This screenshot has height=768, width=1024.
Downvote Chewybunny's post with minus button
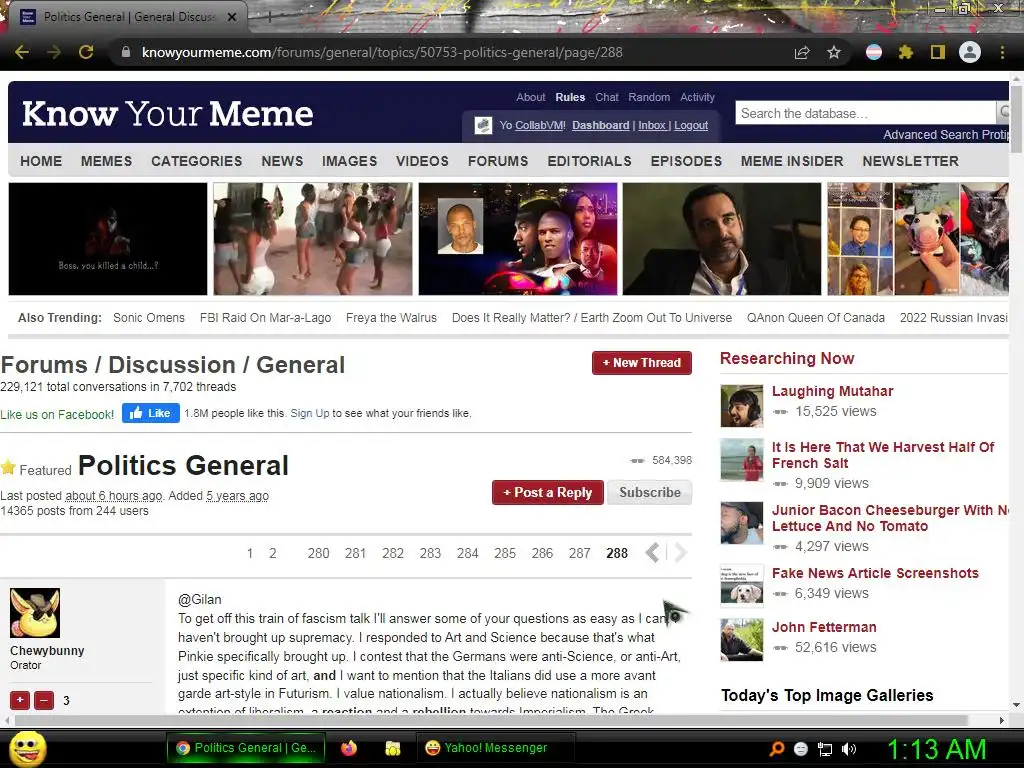[x=44, y=700]
